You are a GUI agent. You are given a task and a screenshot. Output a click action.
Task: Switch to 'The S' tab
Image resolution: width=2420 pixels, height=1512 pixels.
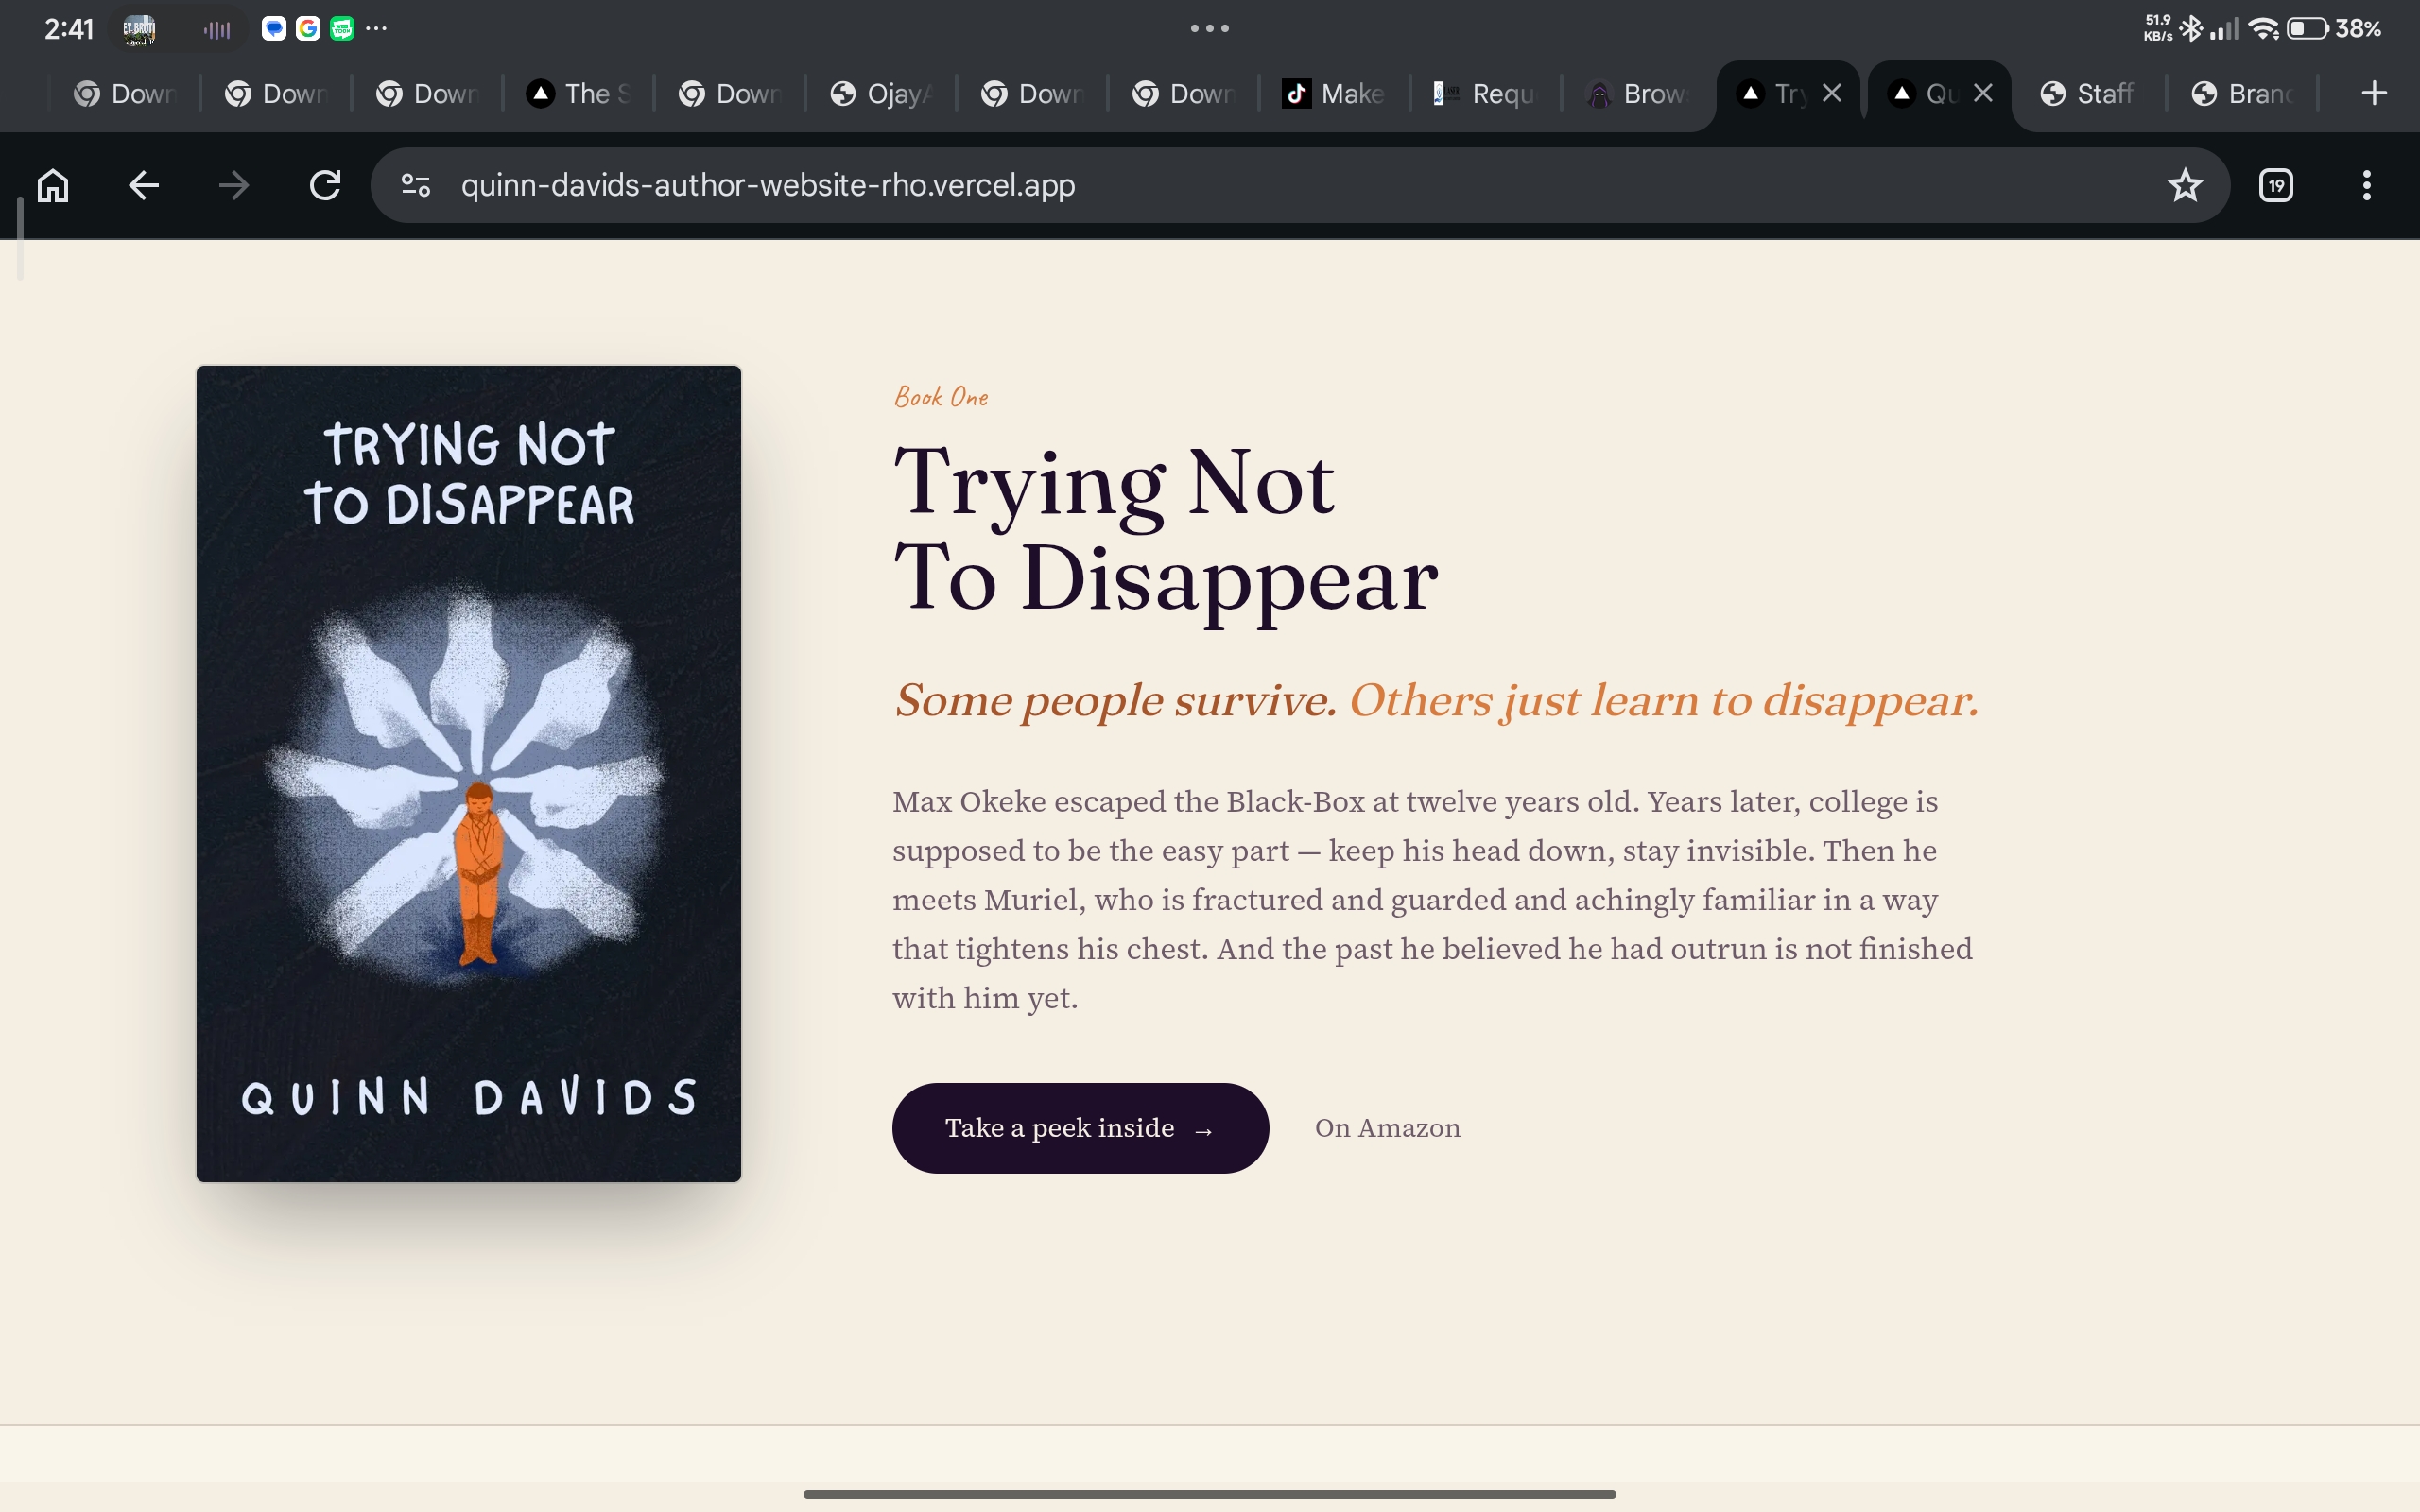pos(578,94)
